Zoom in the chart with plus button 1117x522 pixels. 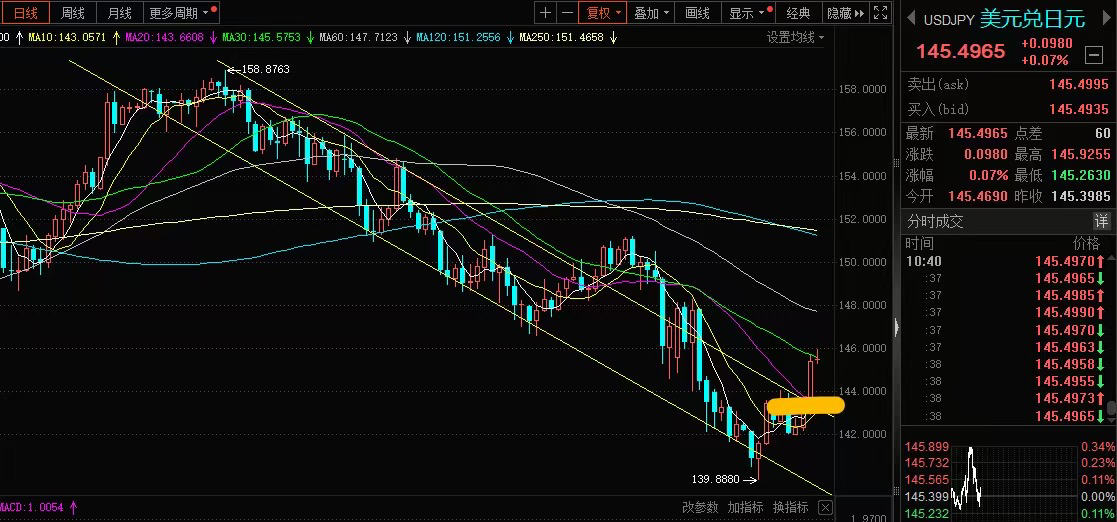click(x=546, y=13)
